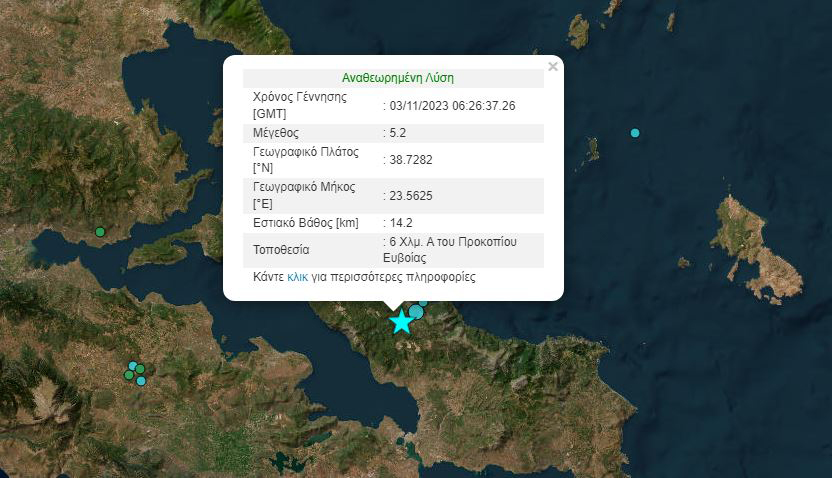Click the 'Τοποθεσία' row label

[281, 249]
